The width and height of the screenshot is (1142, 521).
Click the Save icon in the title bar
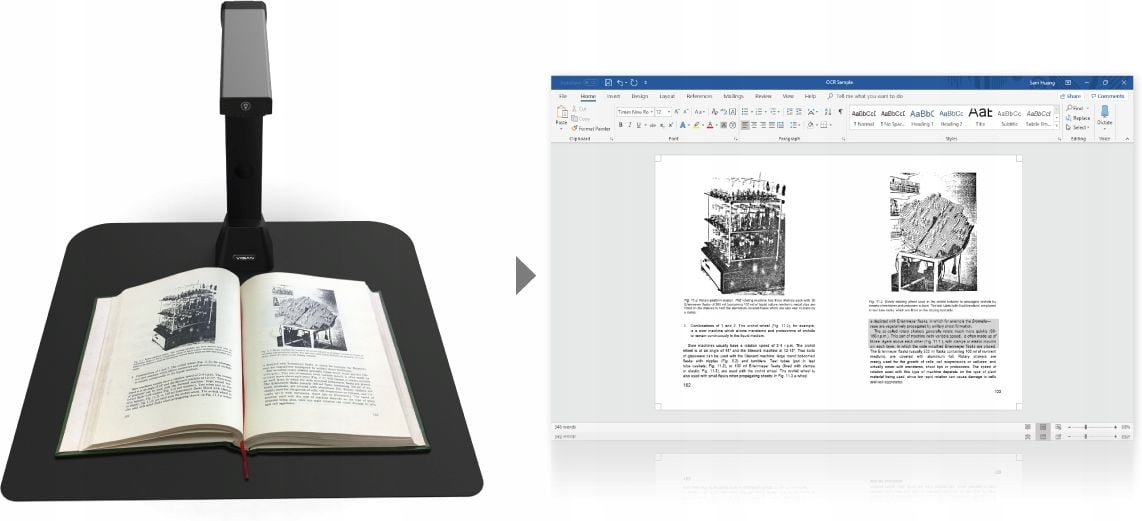[x=609, y=82]
